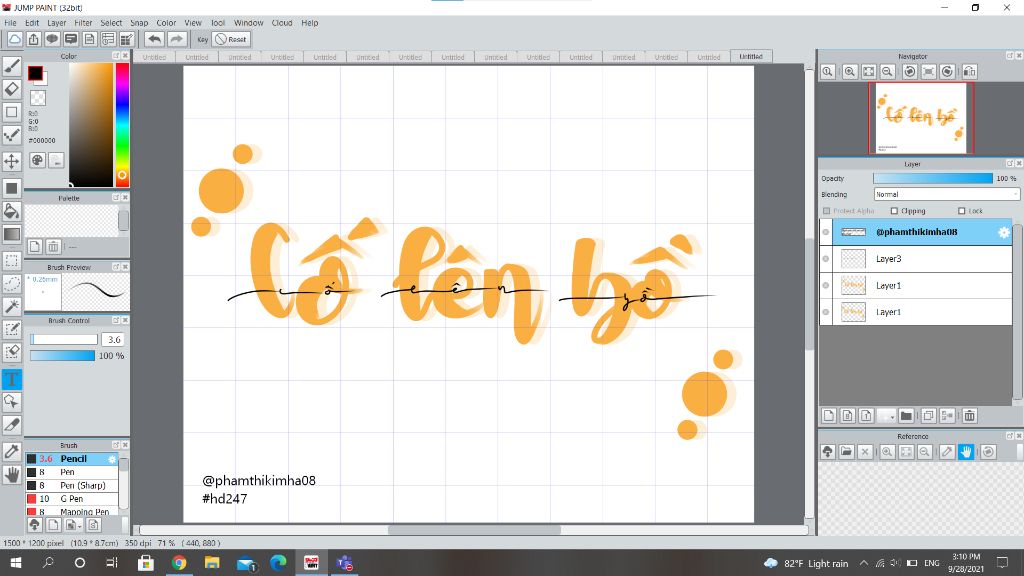The width and height of the screenshot is (1024, 576).
Task: Click the Windows Start button
Action: click(15, 562)
